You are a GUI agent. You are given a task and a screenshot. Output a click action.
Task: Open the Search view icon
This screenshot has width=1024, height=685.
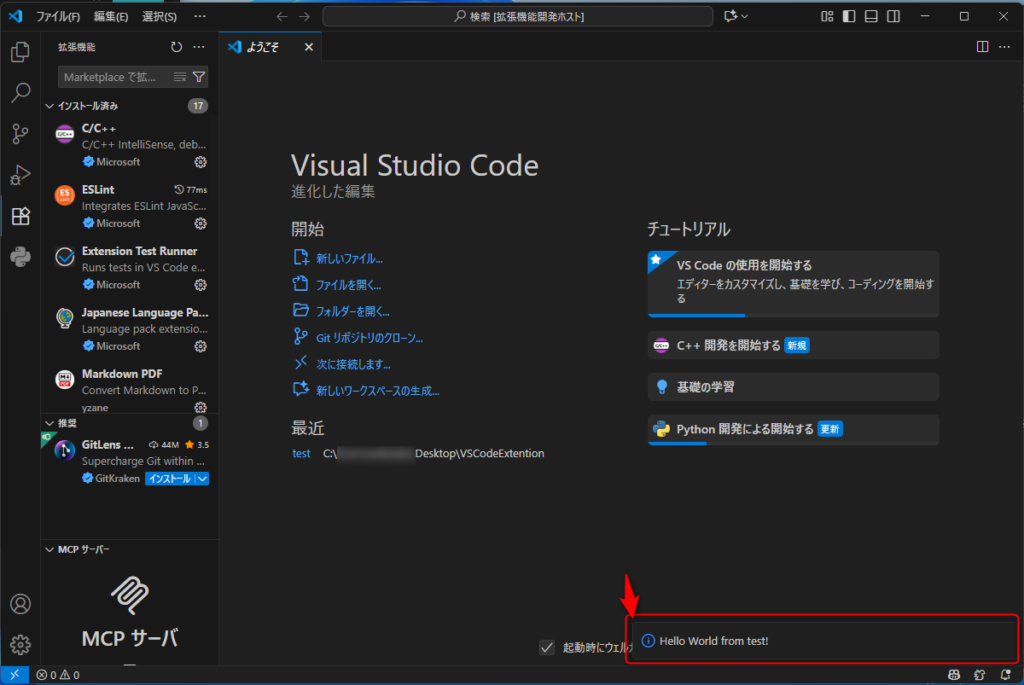pos(20,93)
